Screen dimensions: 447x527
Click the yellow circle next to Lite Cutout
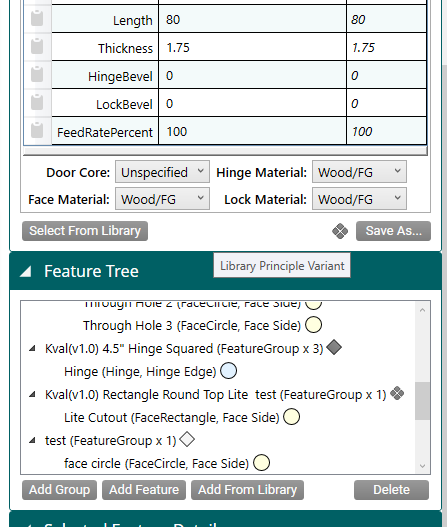coord(291,417)
